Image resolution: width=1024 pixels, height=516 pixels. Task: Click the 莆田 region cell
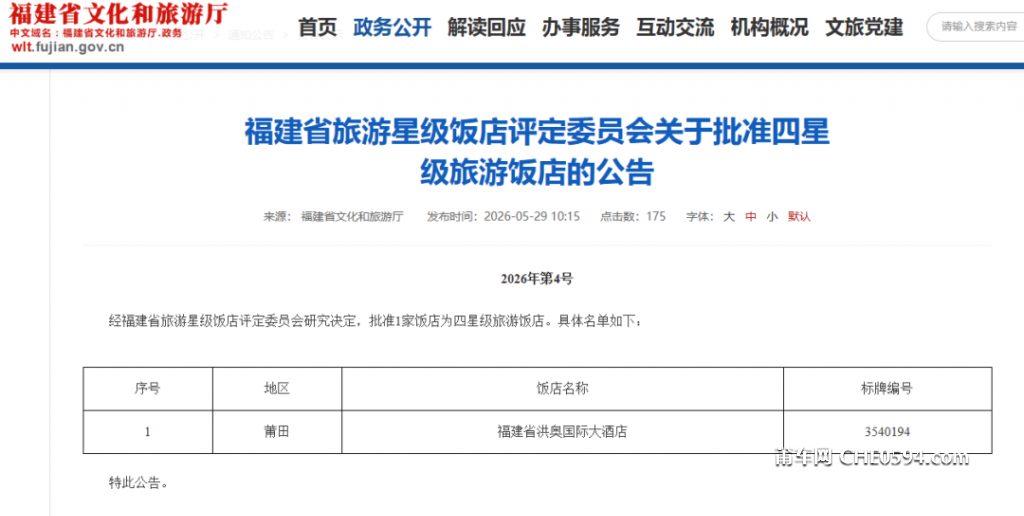(x=277, y=432)
